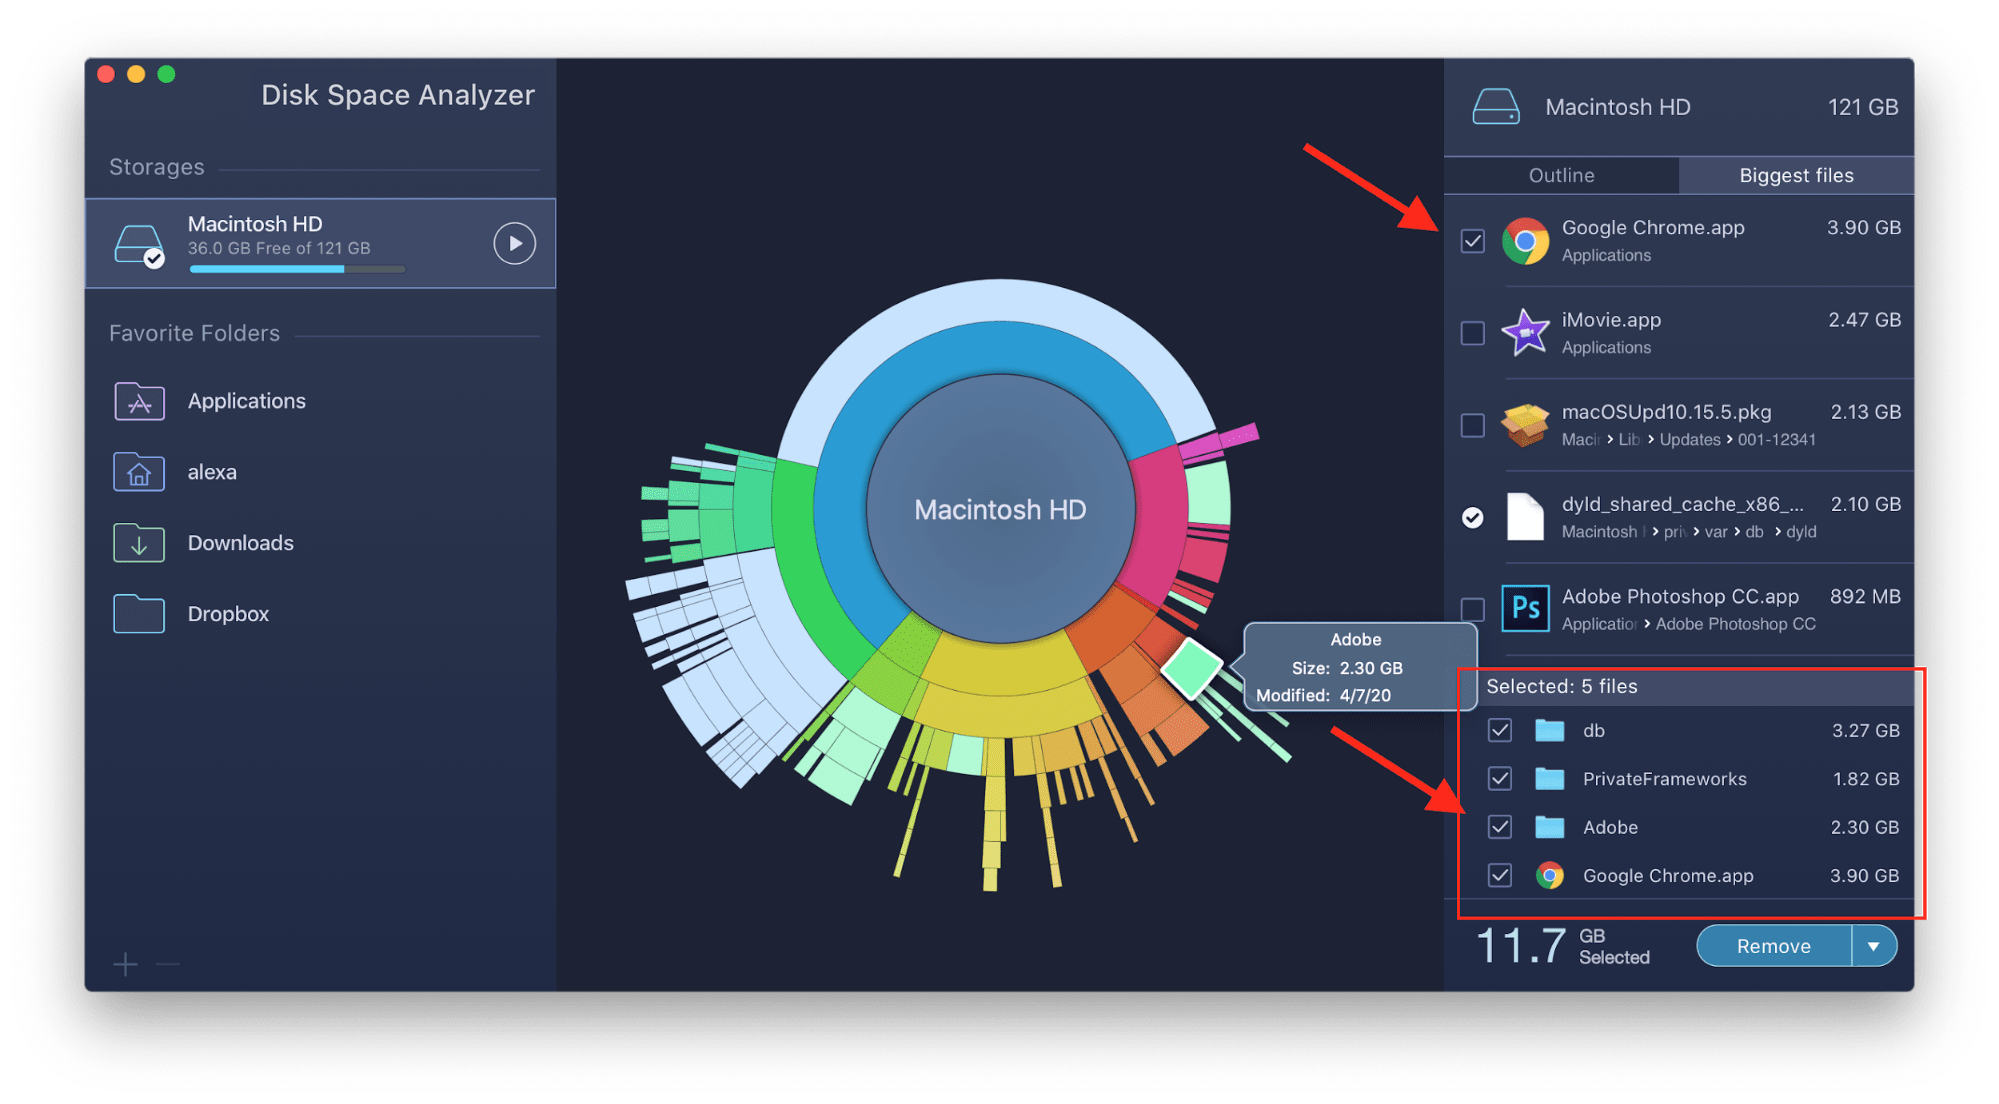Uncheck Google Chrome.app in Biggest files
Viewport: 1999px width, 1104px height.
pos(1472,241)
